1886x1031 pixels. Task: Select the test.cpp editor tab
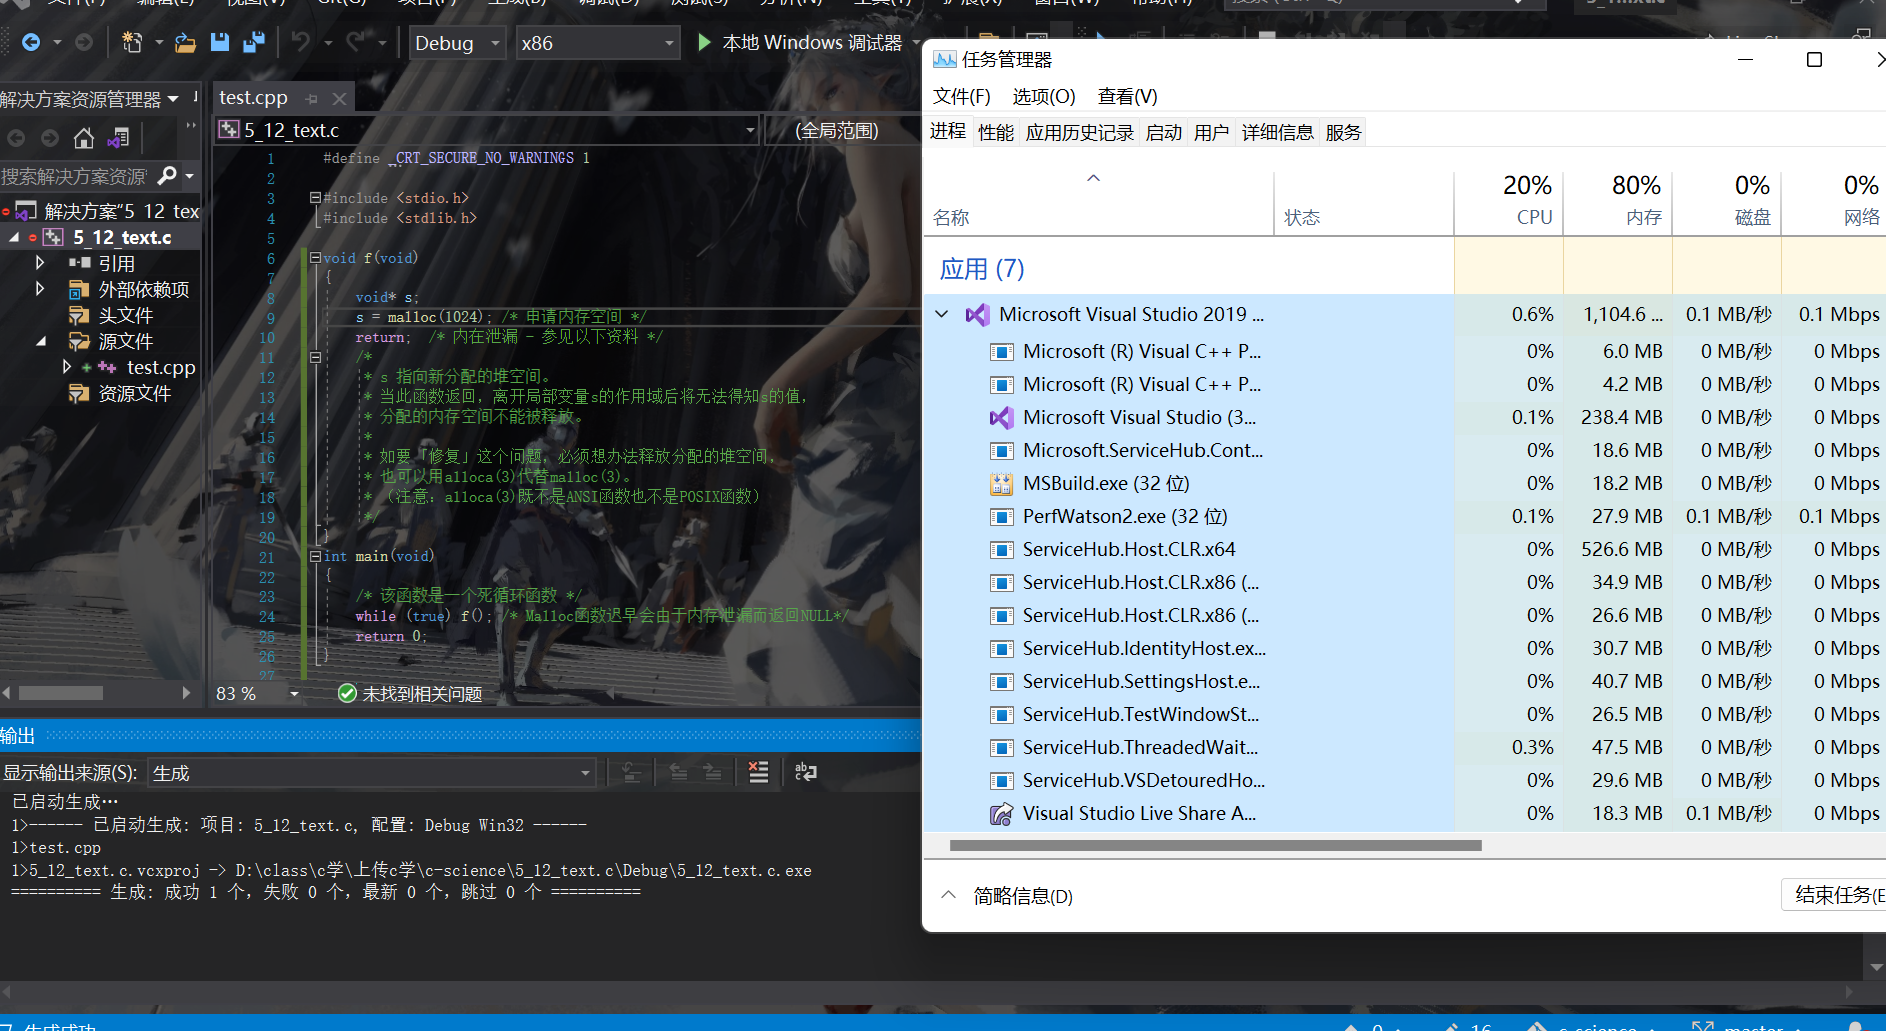(x=253, y=98)
